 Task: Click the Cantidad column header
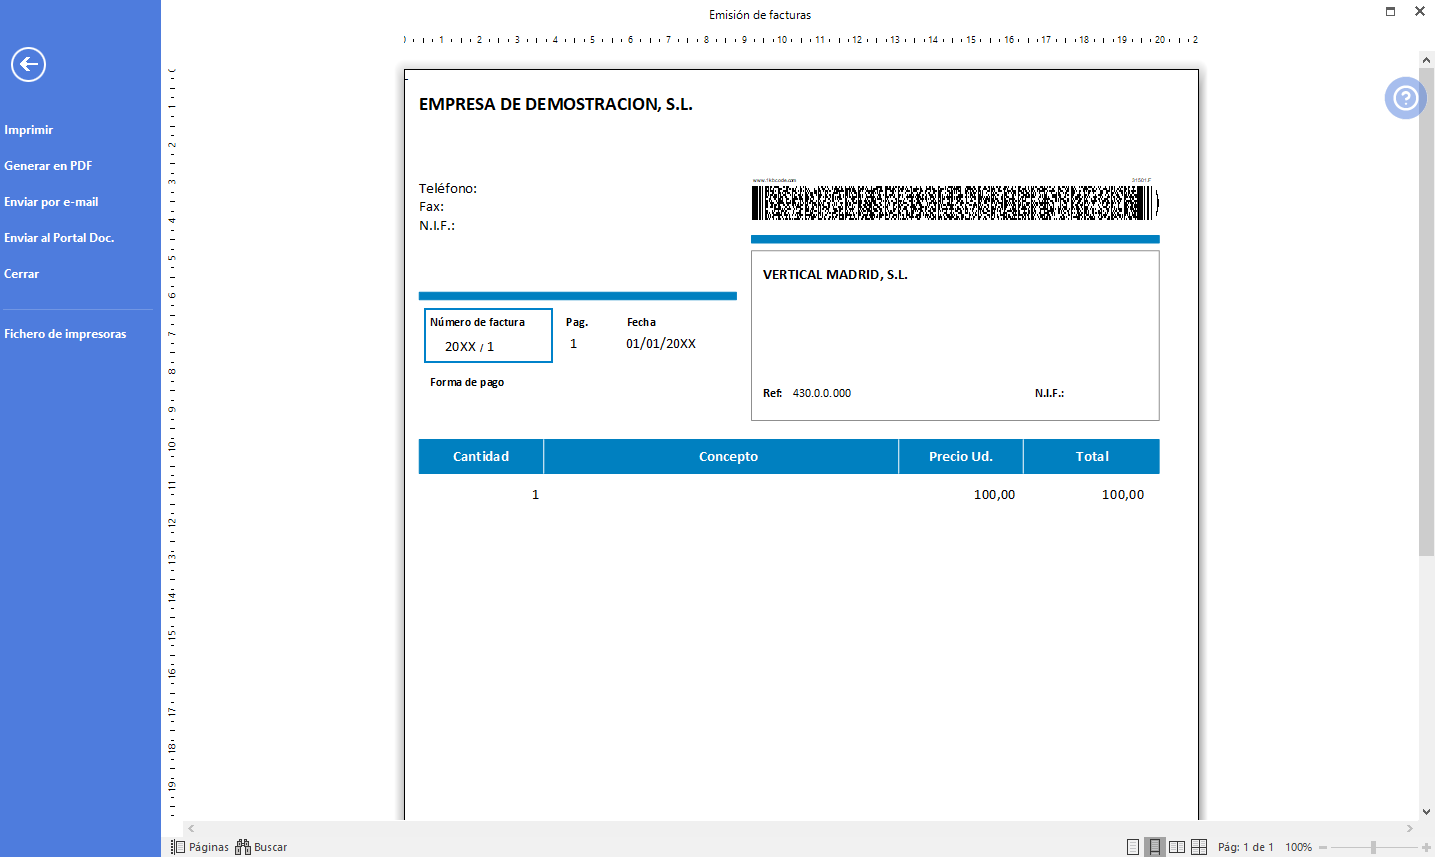(x=481, y=456)
